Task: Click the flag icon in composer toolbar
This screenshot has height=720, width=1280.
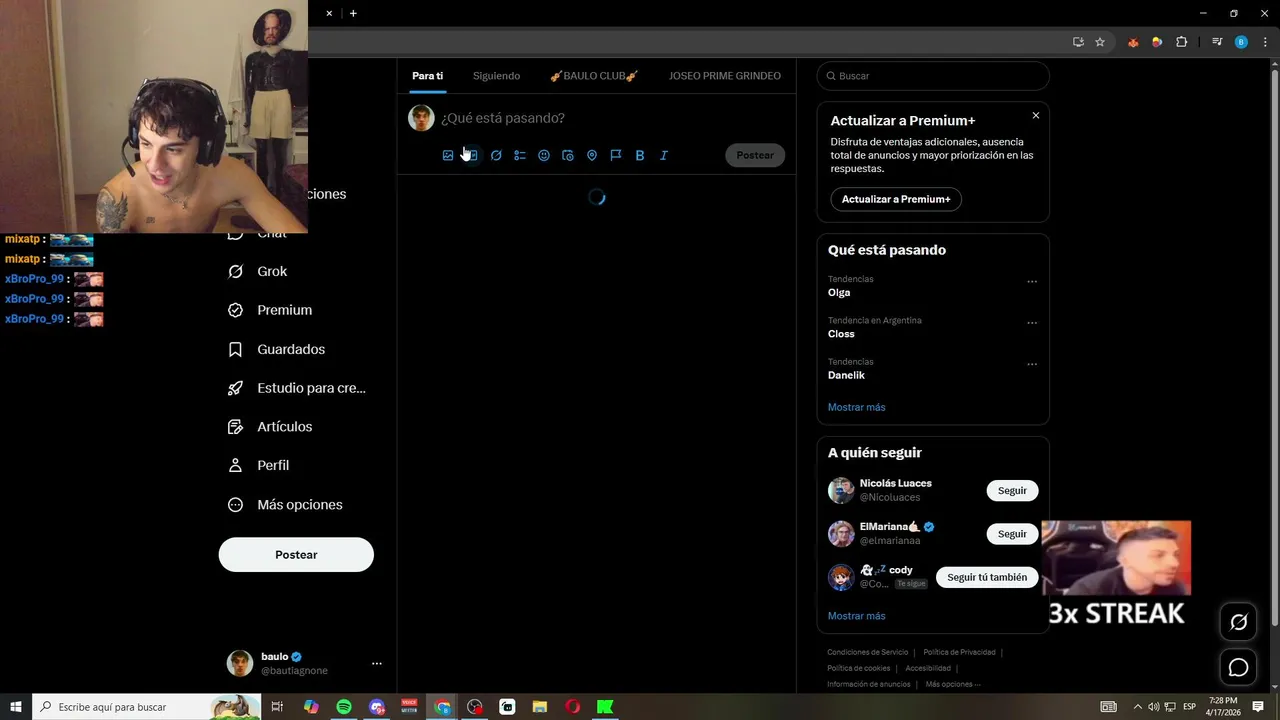Action: [x=616, y=155]
